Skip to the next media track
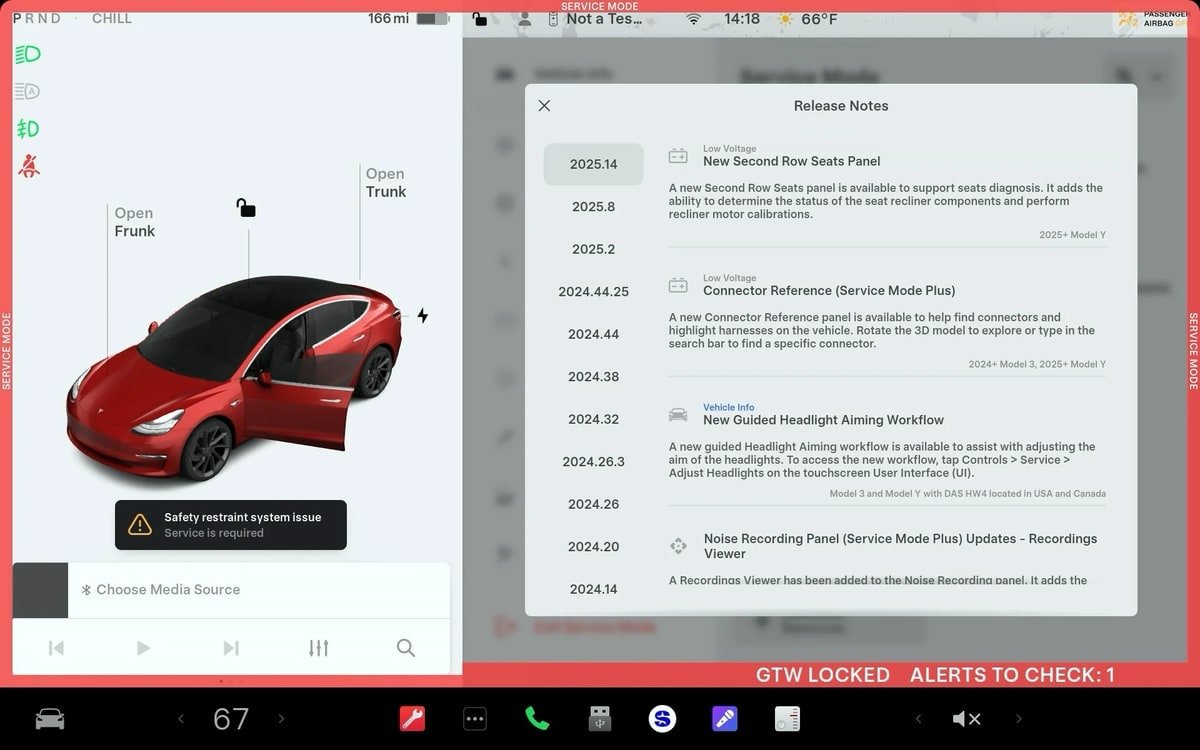1200x750 pixels. pyautogui.click(x=231, y=648)
